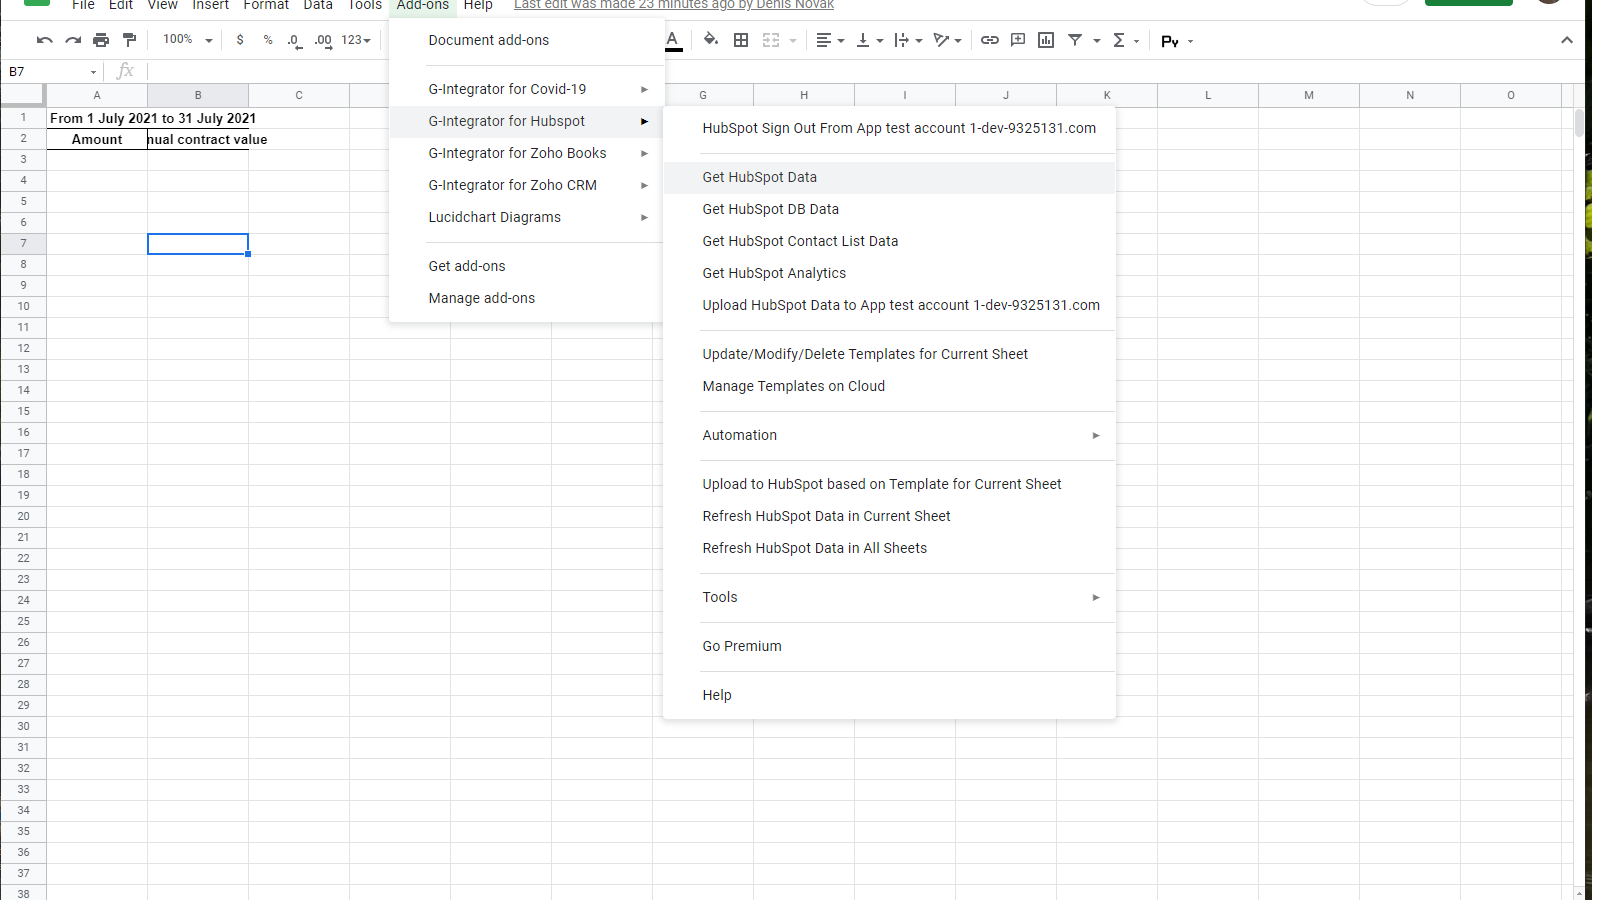Expand G-Integrator for Covid-19 submenu
Screen dimensions: 1600x900
[x=527, y=89]
